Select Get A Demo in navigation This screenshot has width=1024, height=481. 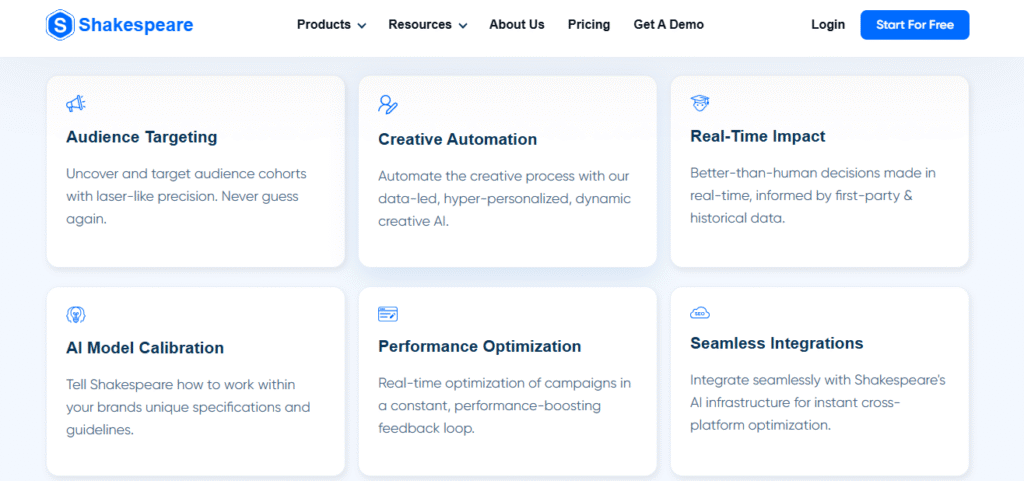[669, 25]
